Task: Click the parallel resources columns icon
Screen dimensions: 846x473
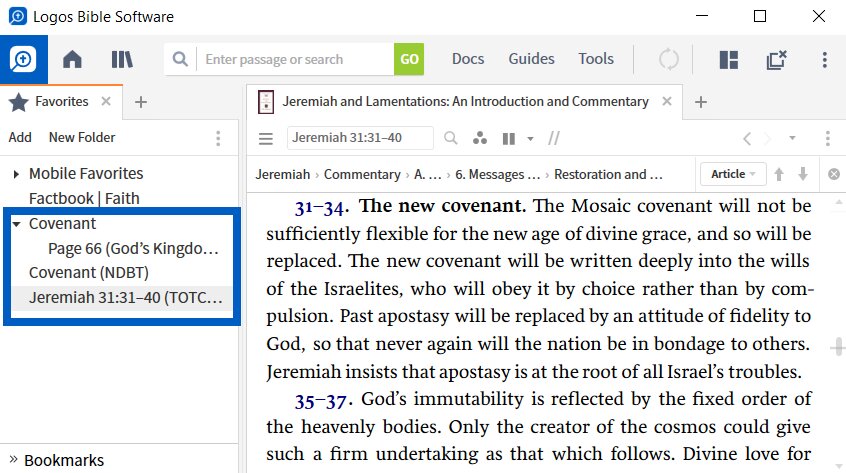Action: (x=508, y=139)
